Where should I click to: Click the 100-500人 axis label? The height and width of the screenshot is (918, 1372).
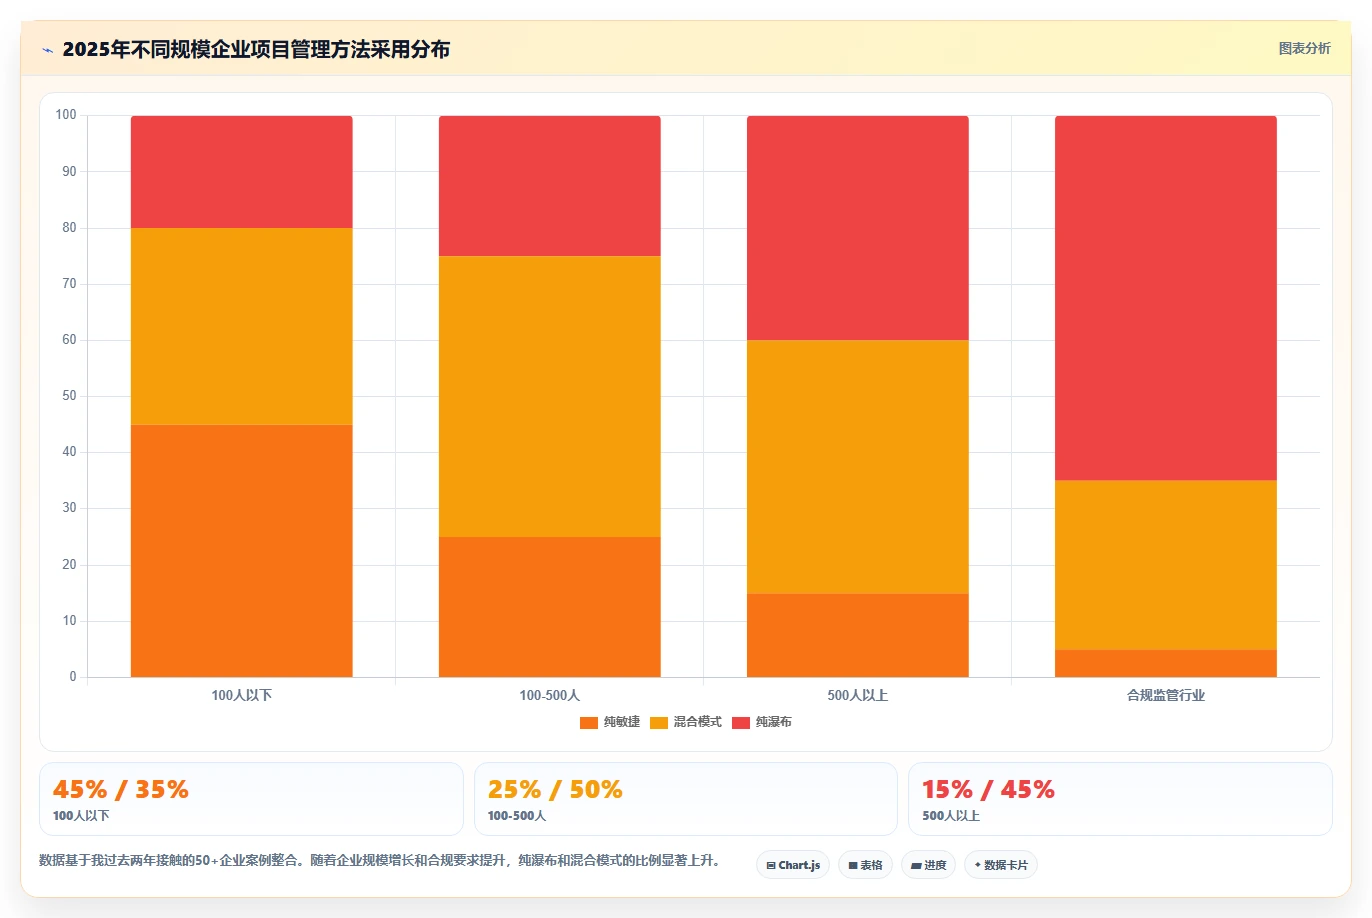click(x=550, y=695)
